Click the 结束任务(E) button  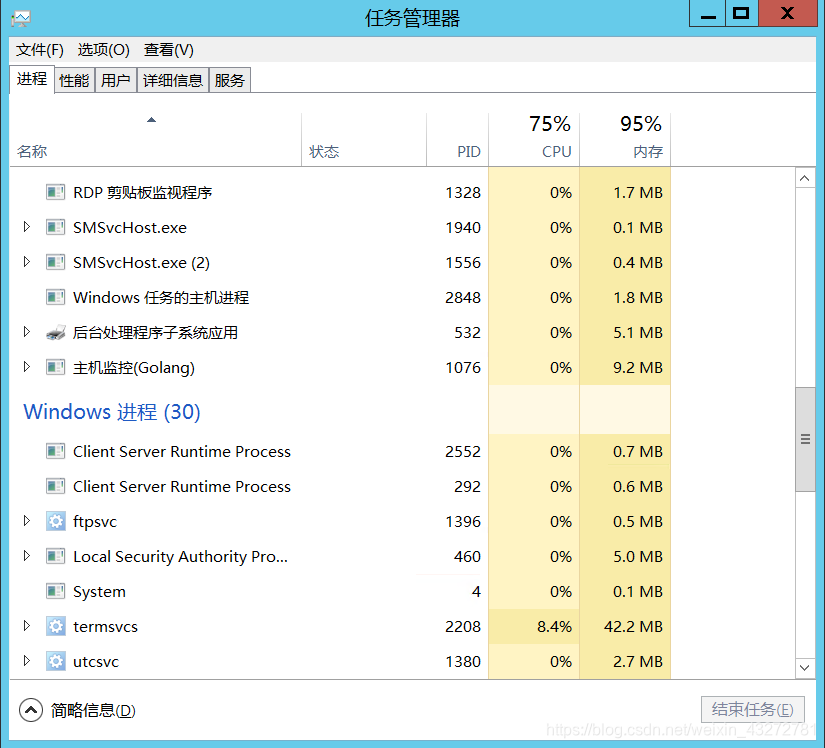(x=752, y=710)
